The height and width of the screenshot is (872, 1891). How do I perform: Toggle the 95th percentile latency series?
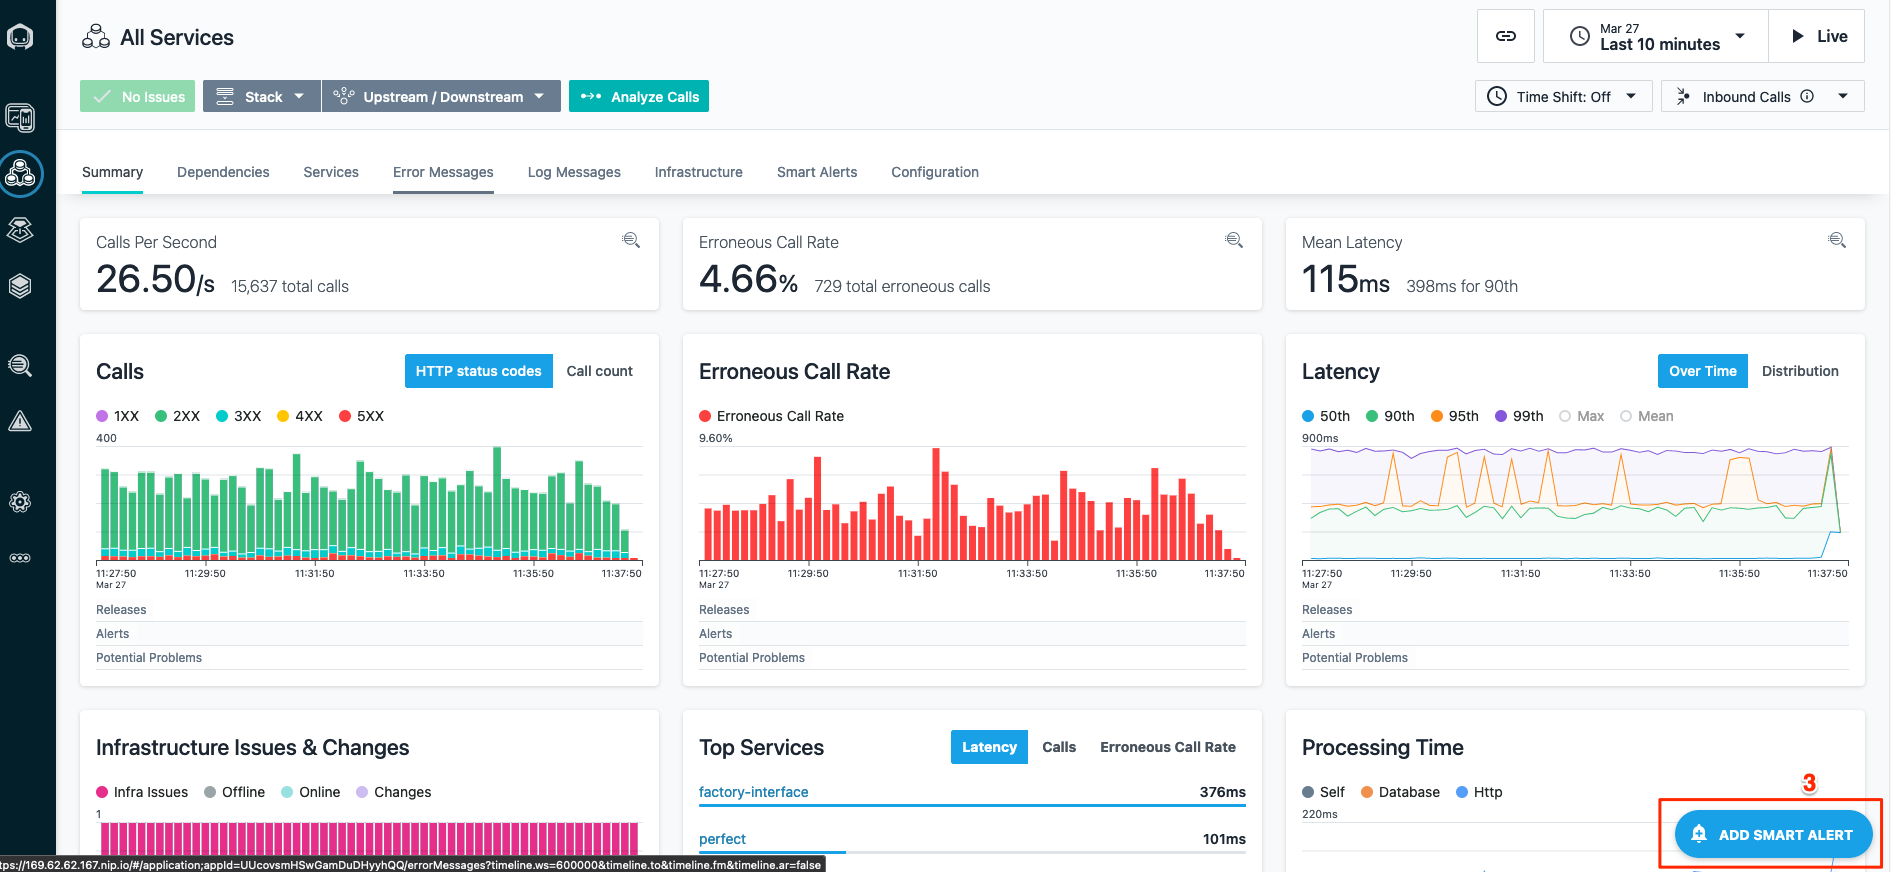[x=1455, y=416]
